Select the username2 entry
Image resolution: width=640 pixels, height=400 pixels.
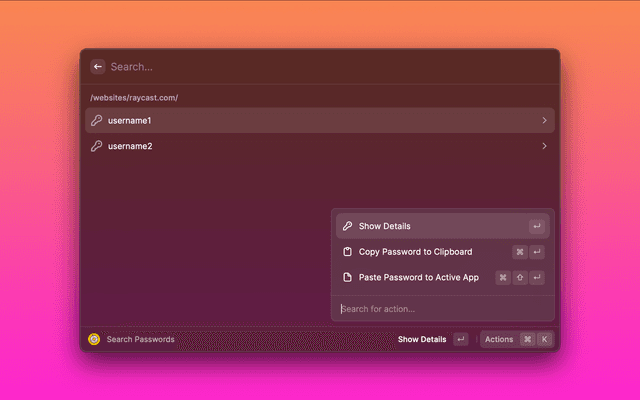pyautogui.click(x=300, y=147)
